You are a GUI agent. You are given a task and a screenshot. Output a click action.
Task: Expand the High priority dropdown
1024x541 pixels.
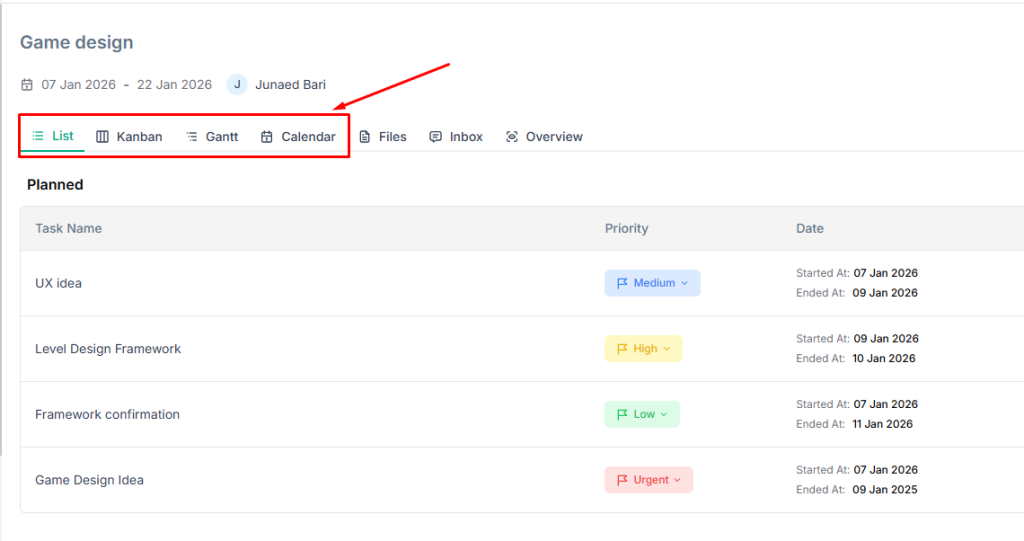click(667, 349)
